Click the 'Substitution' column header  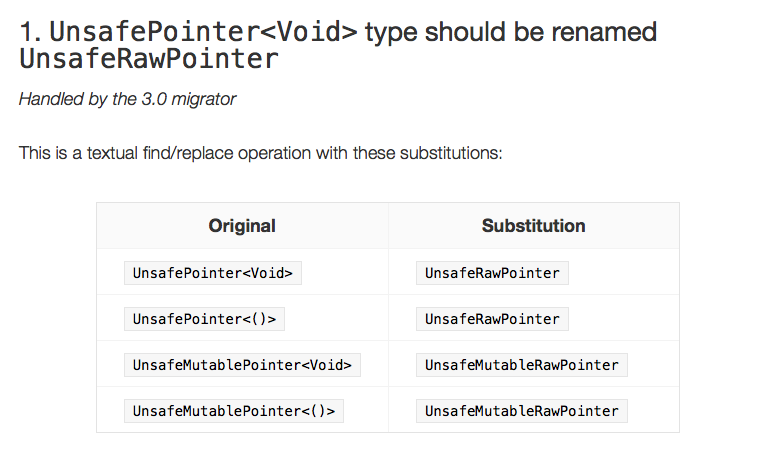click(x=533, y=226)
